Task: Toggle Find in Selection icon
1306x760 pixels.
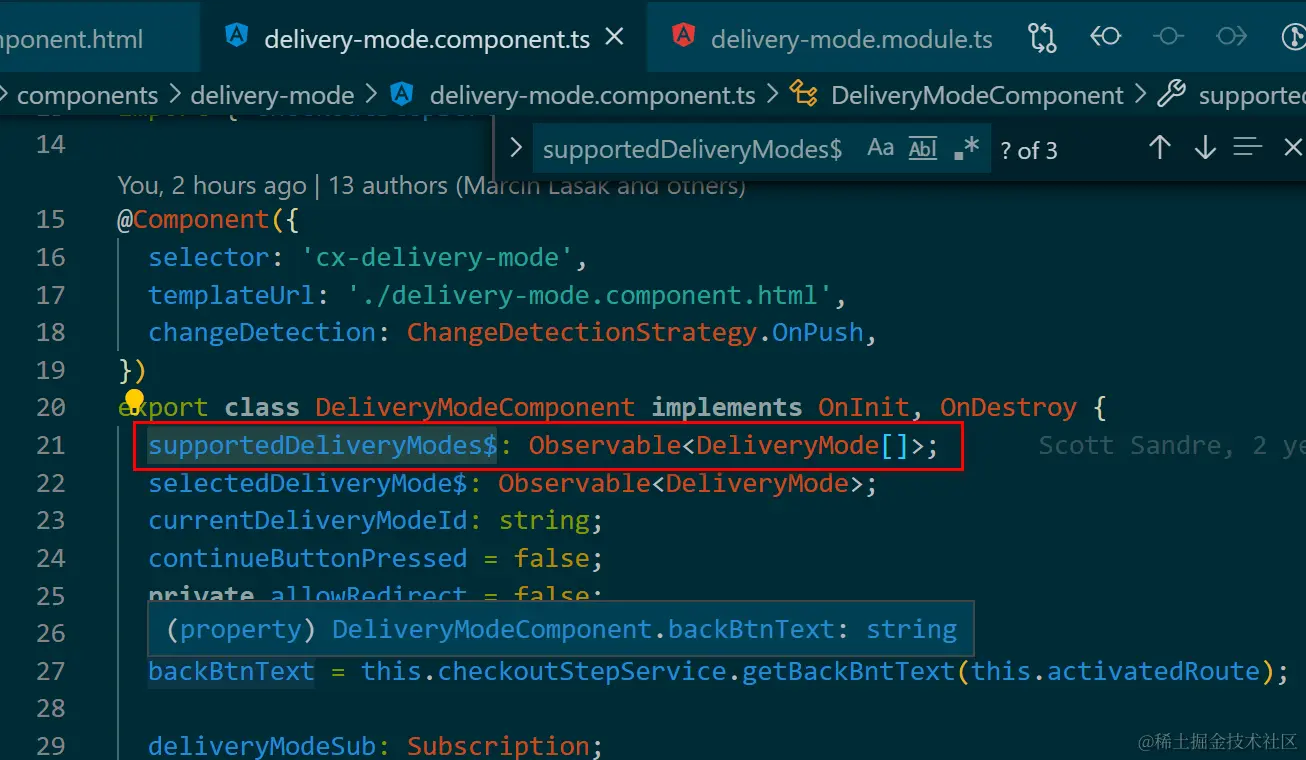Action: tap(1248, 148)
